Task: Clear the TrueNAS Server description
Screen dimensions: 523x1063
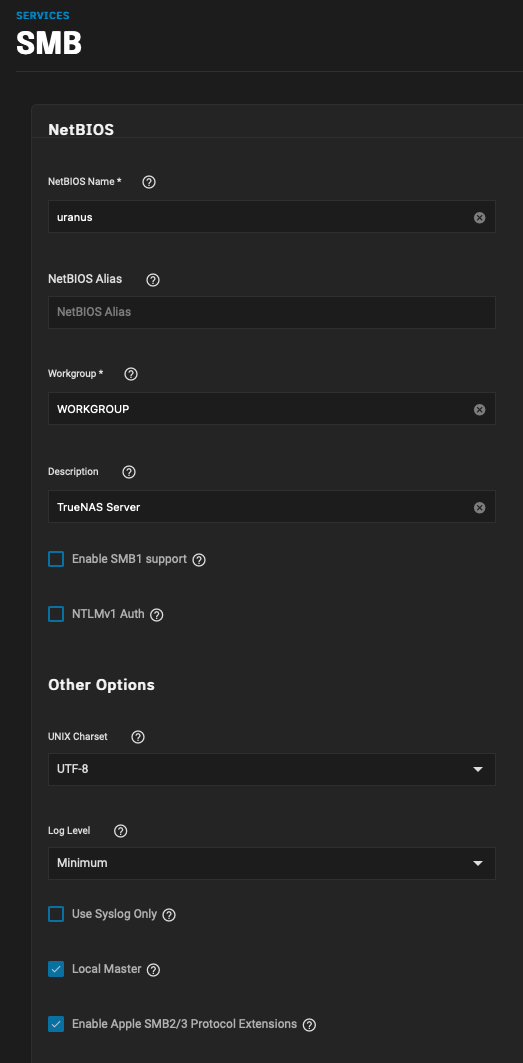Action: click(x=480, y=508)
